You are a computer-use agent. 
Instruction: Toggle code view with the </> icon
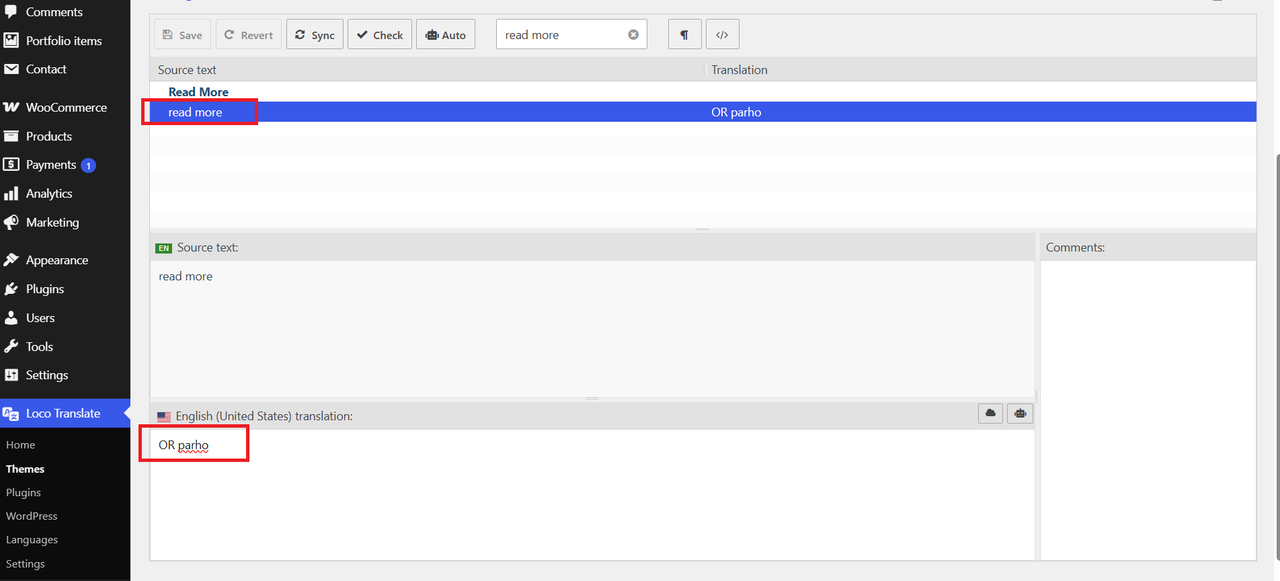722,35
